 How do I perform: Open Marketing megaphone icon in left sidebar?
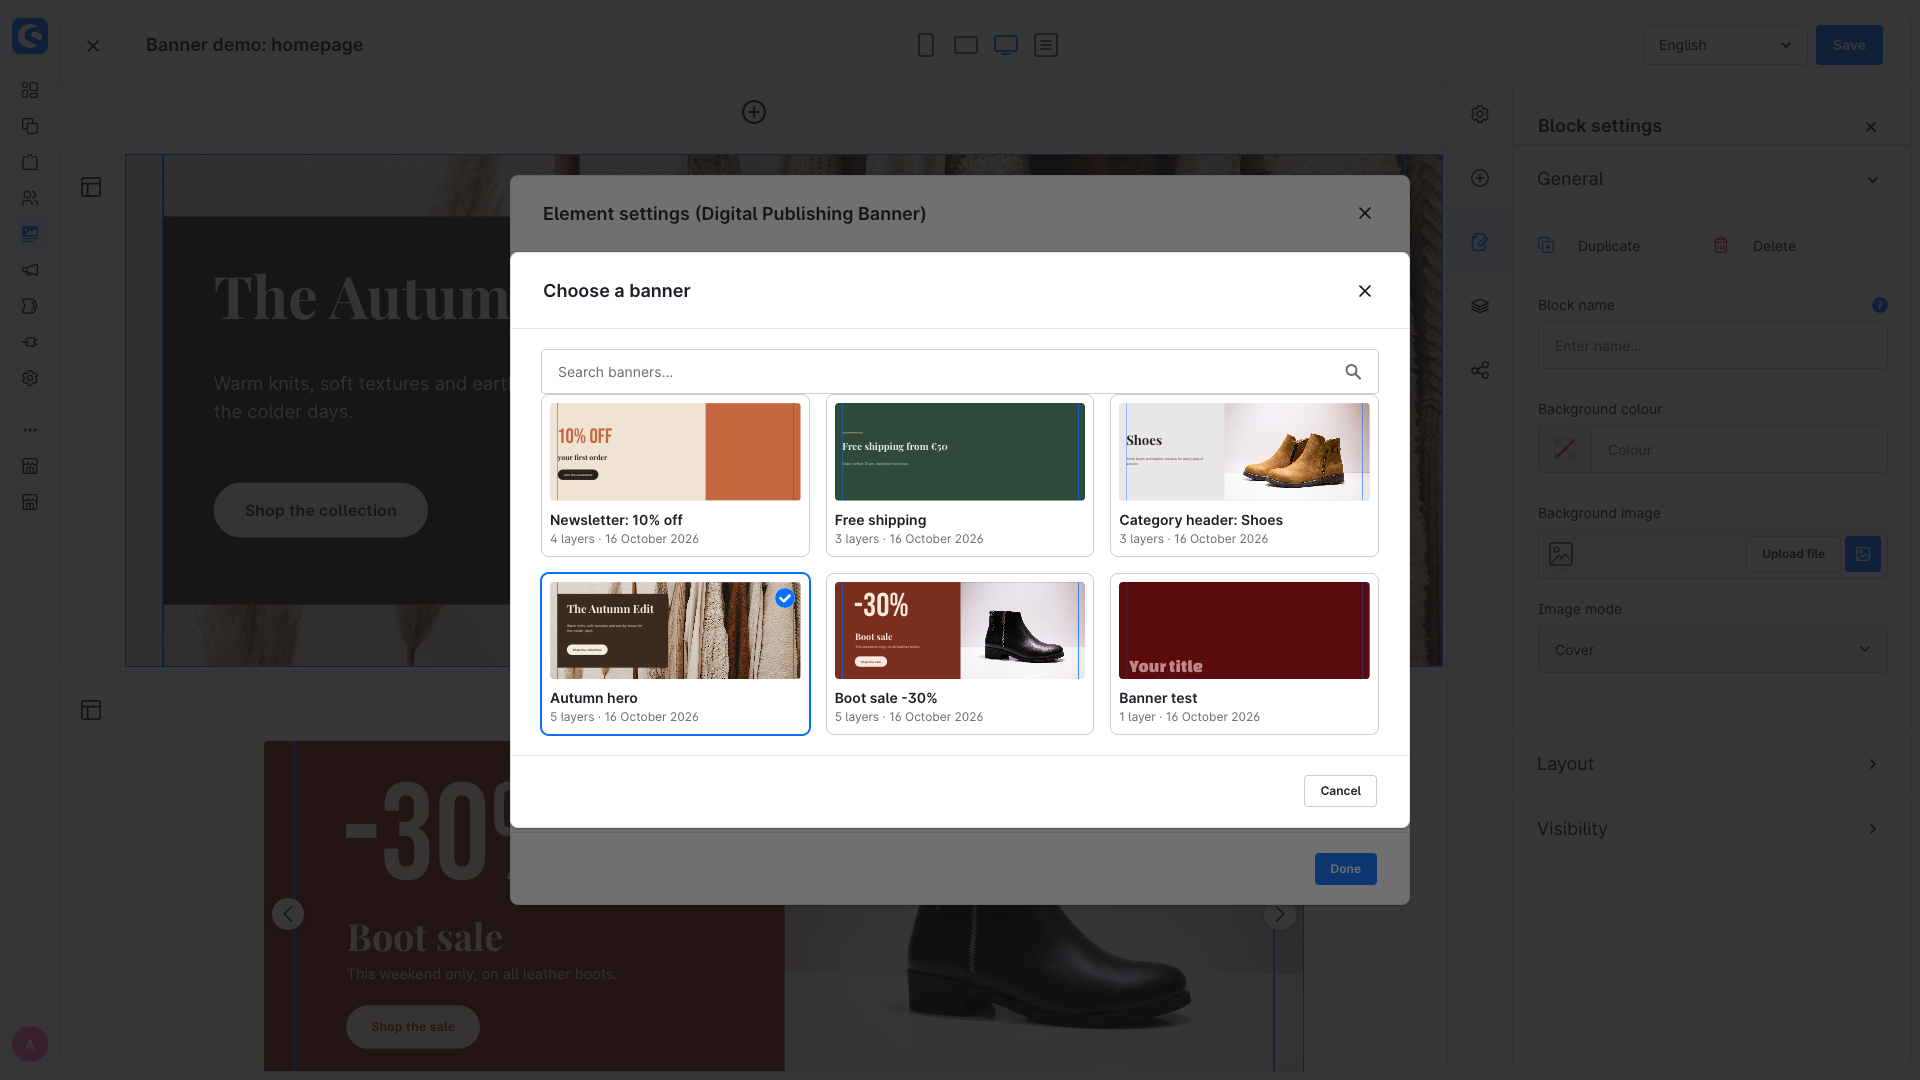(x=30, y=270)
